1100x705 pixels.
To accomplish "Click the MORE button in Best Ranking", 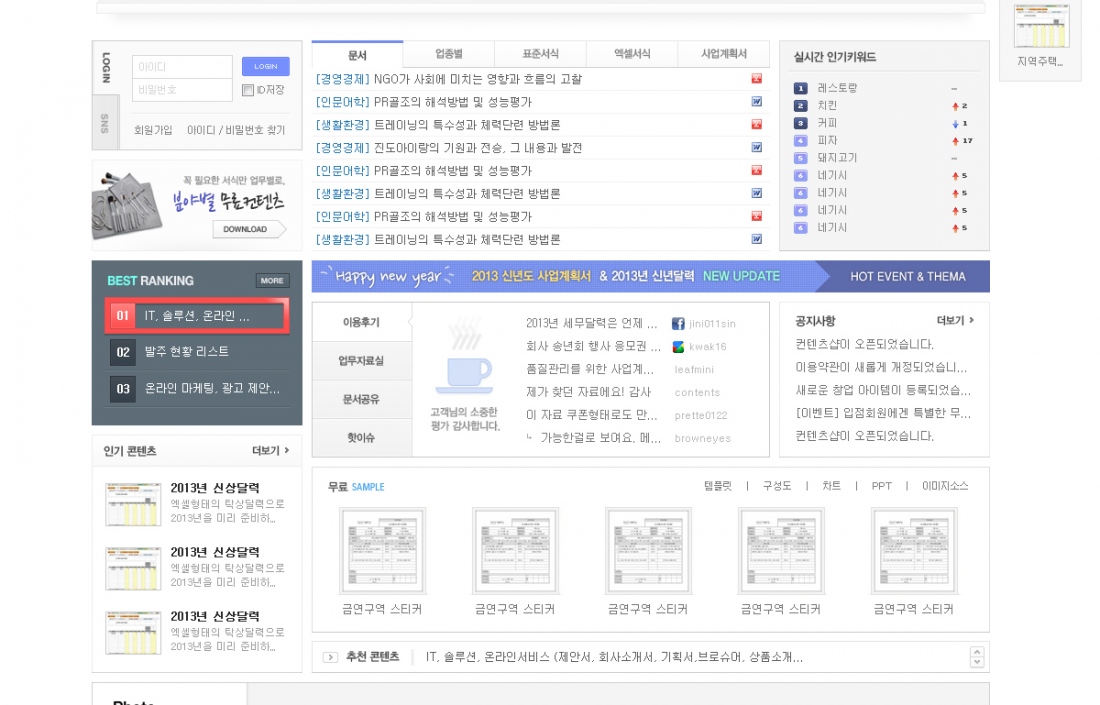I will point(272,281).
